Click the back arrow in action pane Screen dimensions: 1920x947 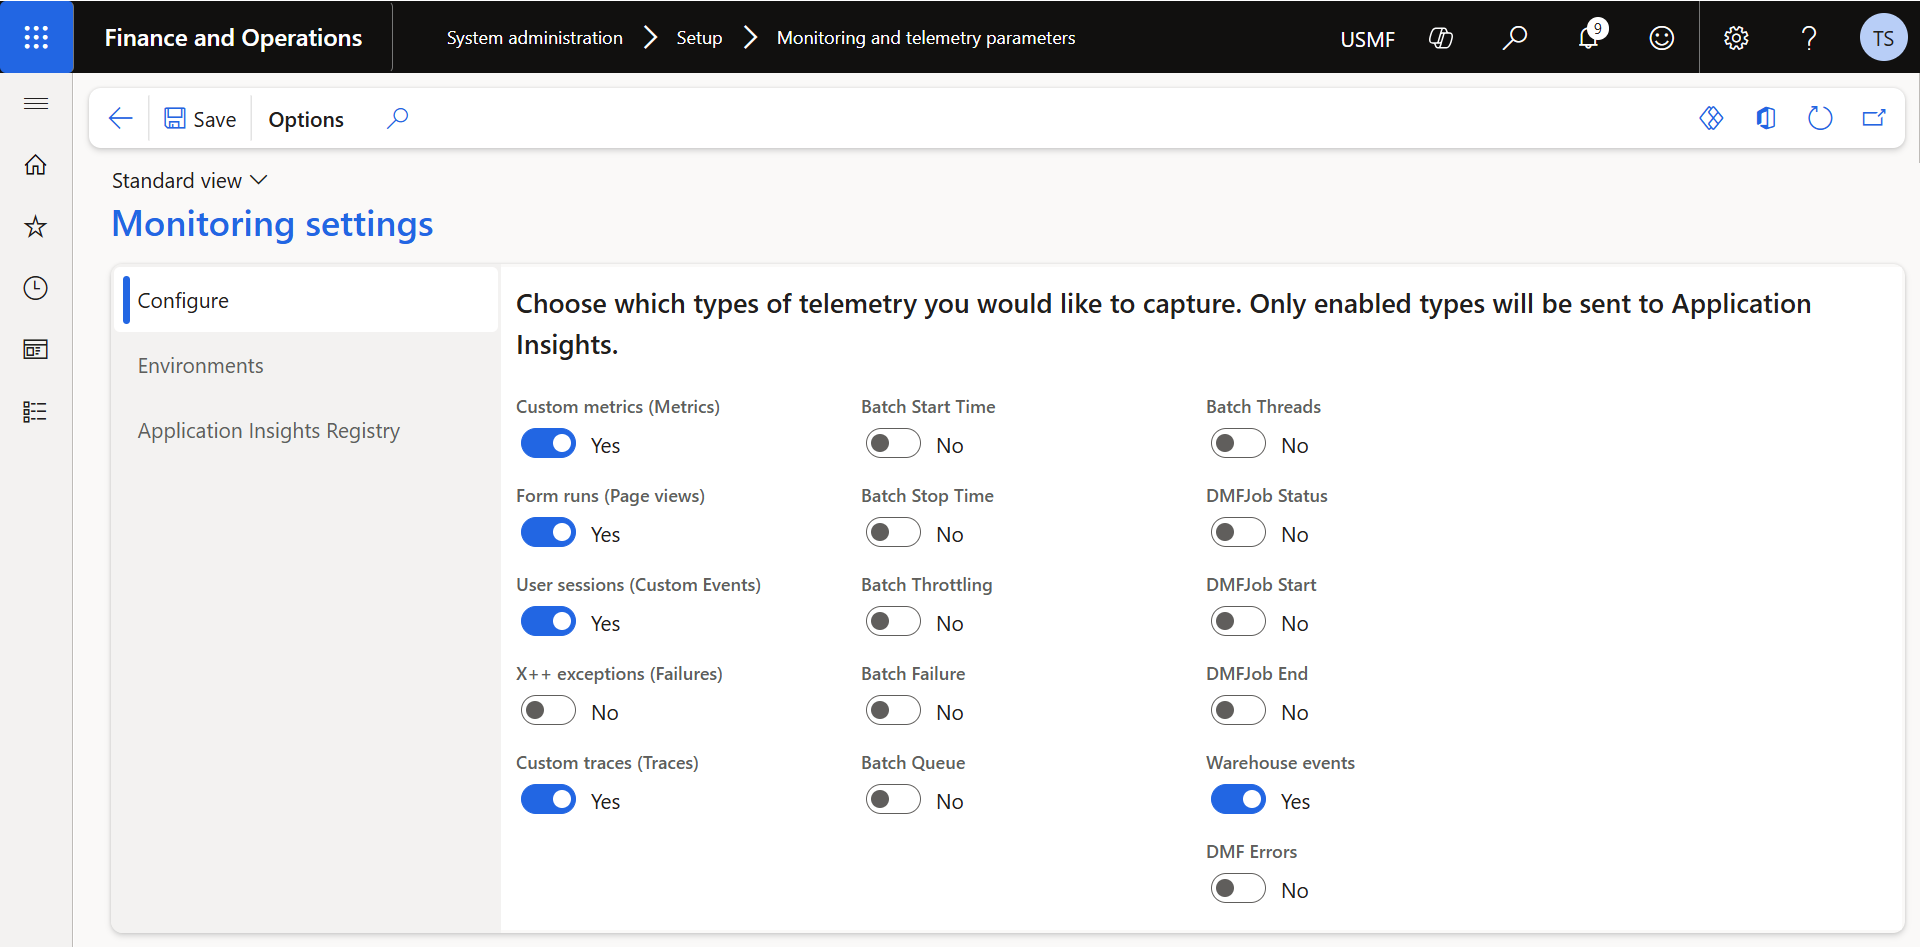coord(121,118)
